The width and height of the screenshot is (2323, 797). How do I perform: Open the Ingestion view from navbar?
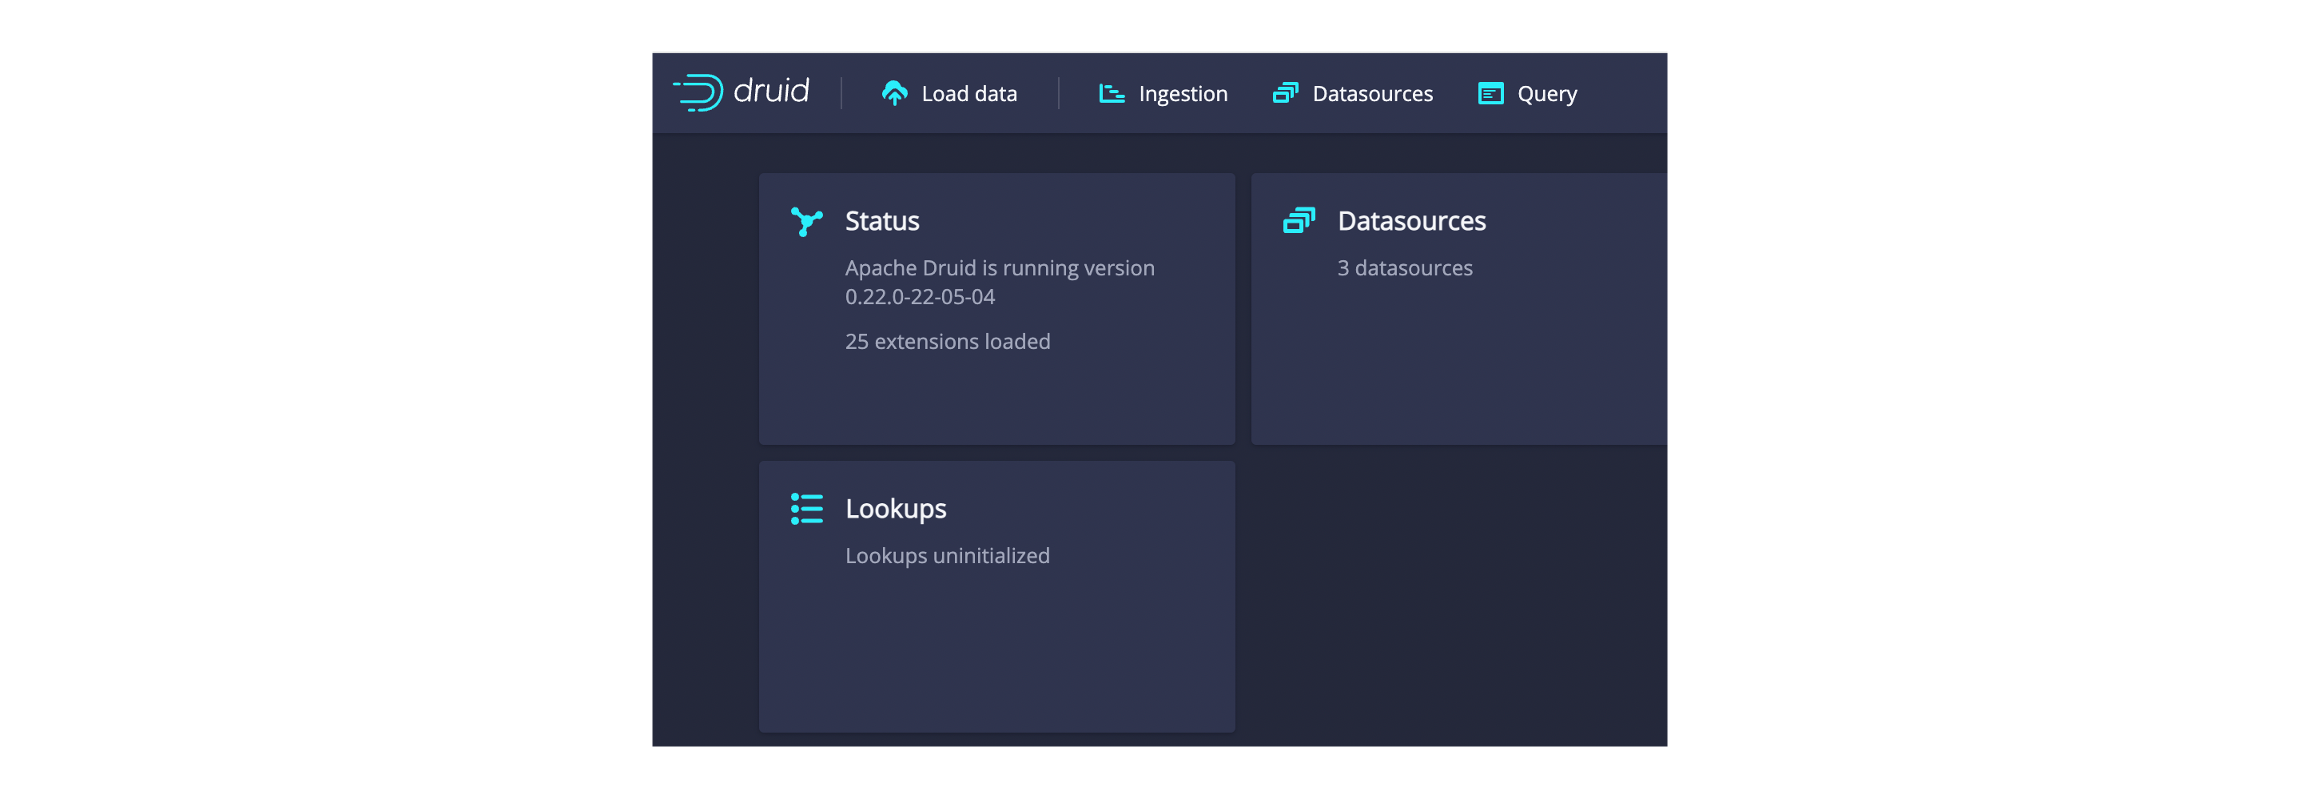1163,93
